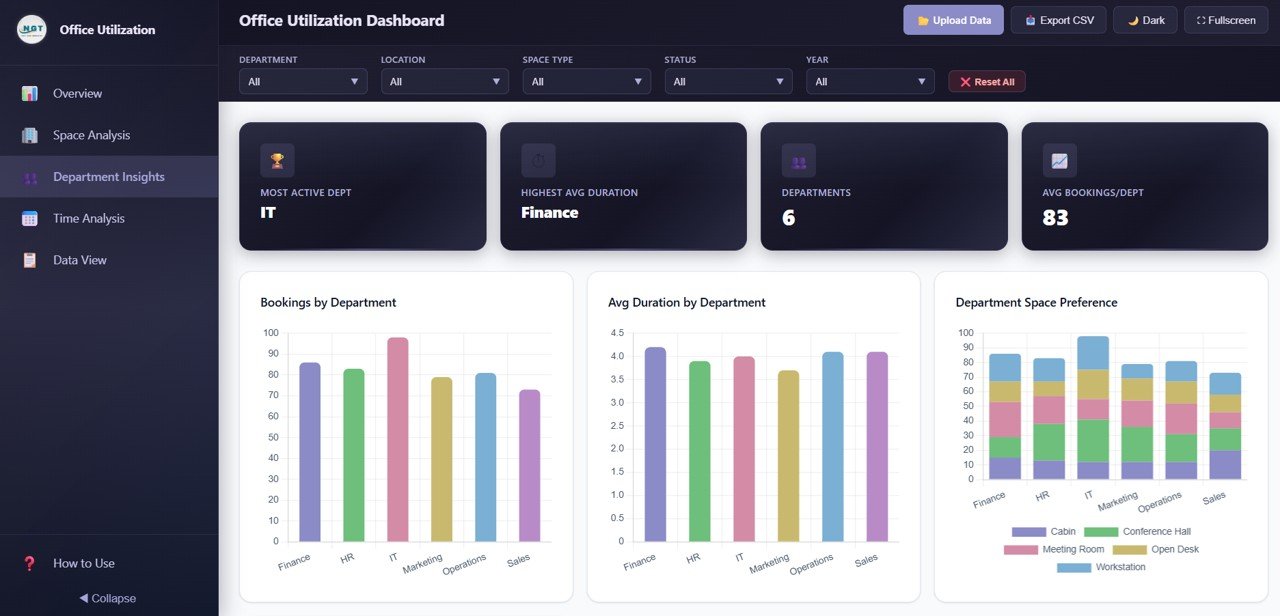Switch to the Time Analysis section
Image resolution: width=1280 pixels, height=616 pixels.
[89, 218]
